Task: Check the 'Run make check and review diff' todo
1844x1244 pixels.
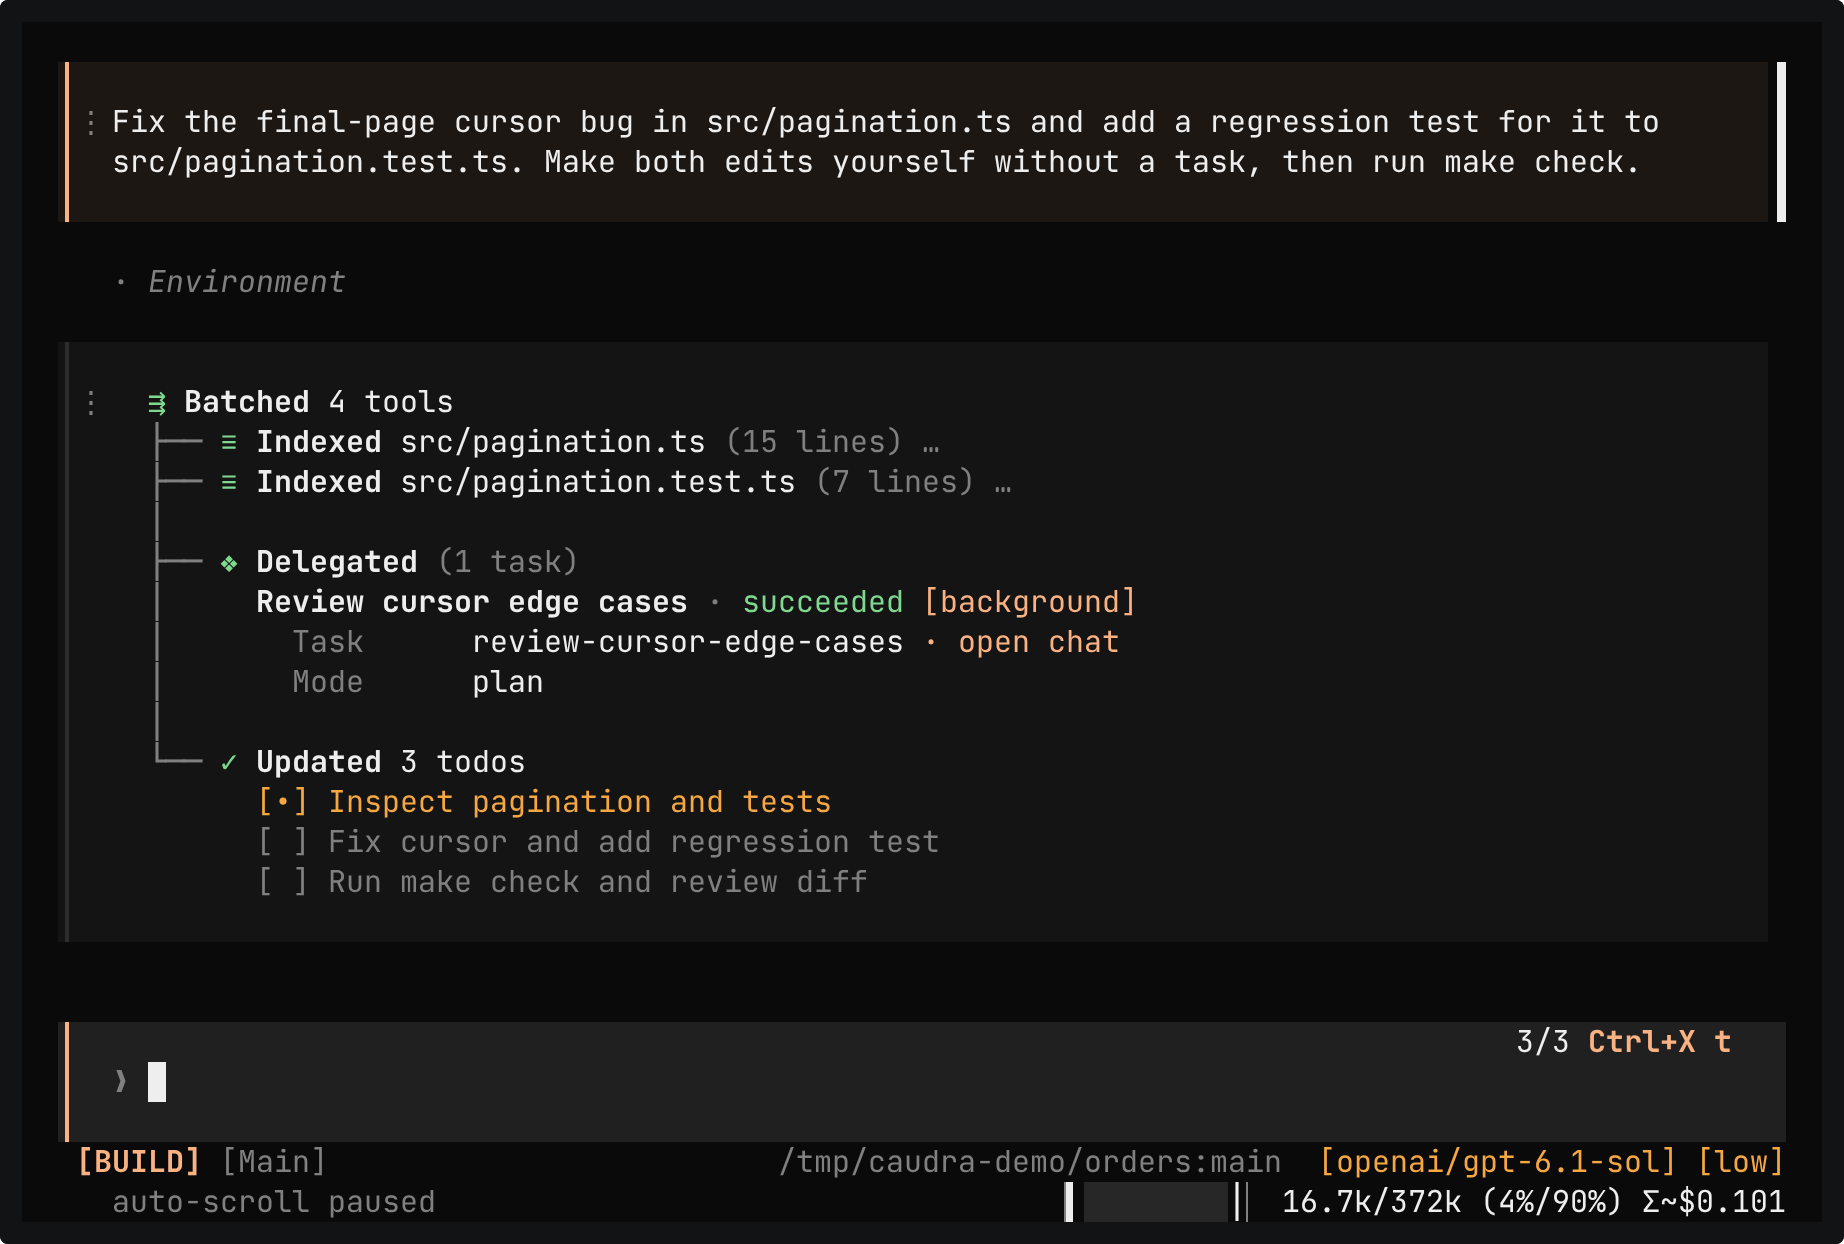Action: click(x=282, y=882)
